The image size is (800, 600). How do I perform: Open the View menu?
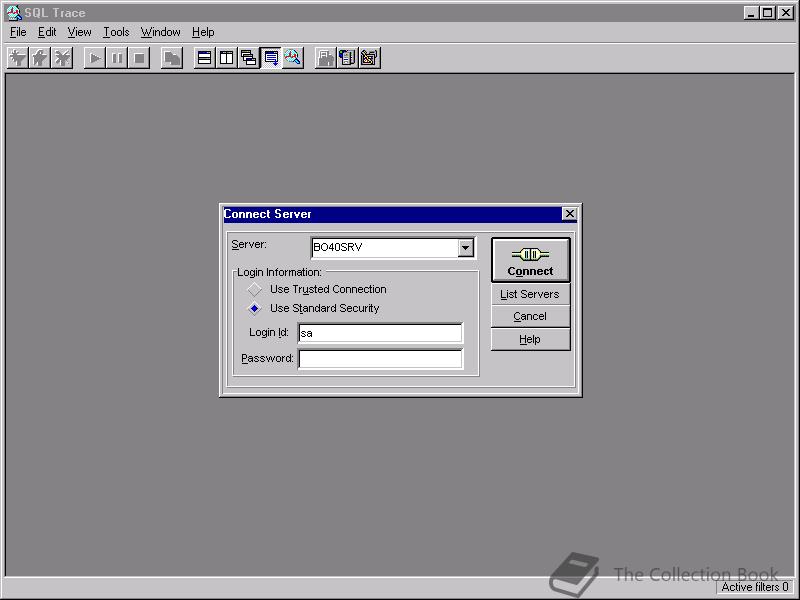click(x=79, y=32)
